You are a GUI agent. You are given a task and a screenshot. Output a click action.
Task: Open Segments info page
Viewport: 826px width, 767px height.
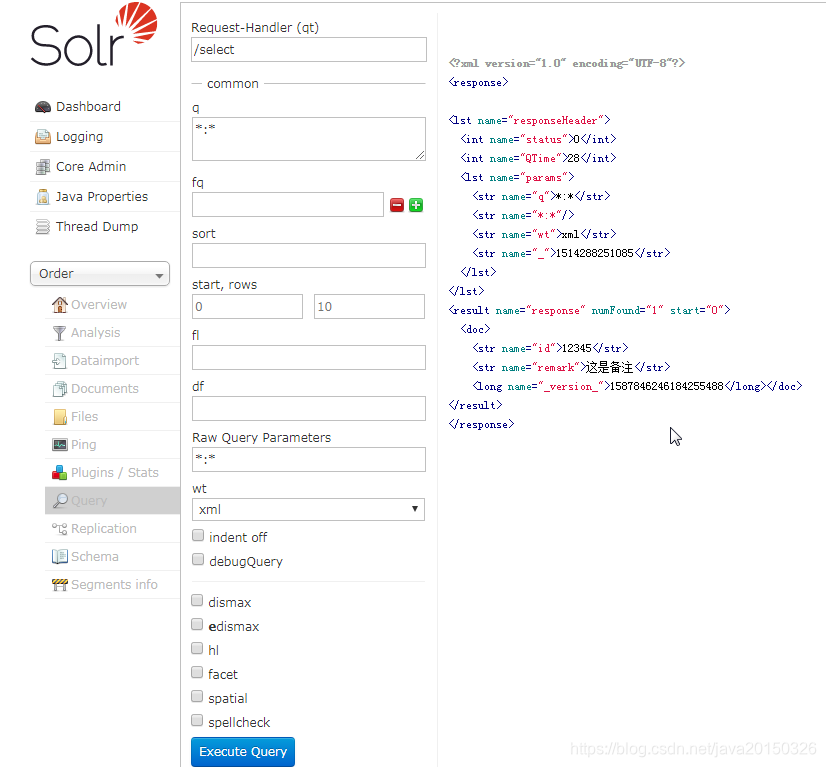coord(114,585)
